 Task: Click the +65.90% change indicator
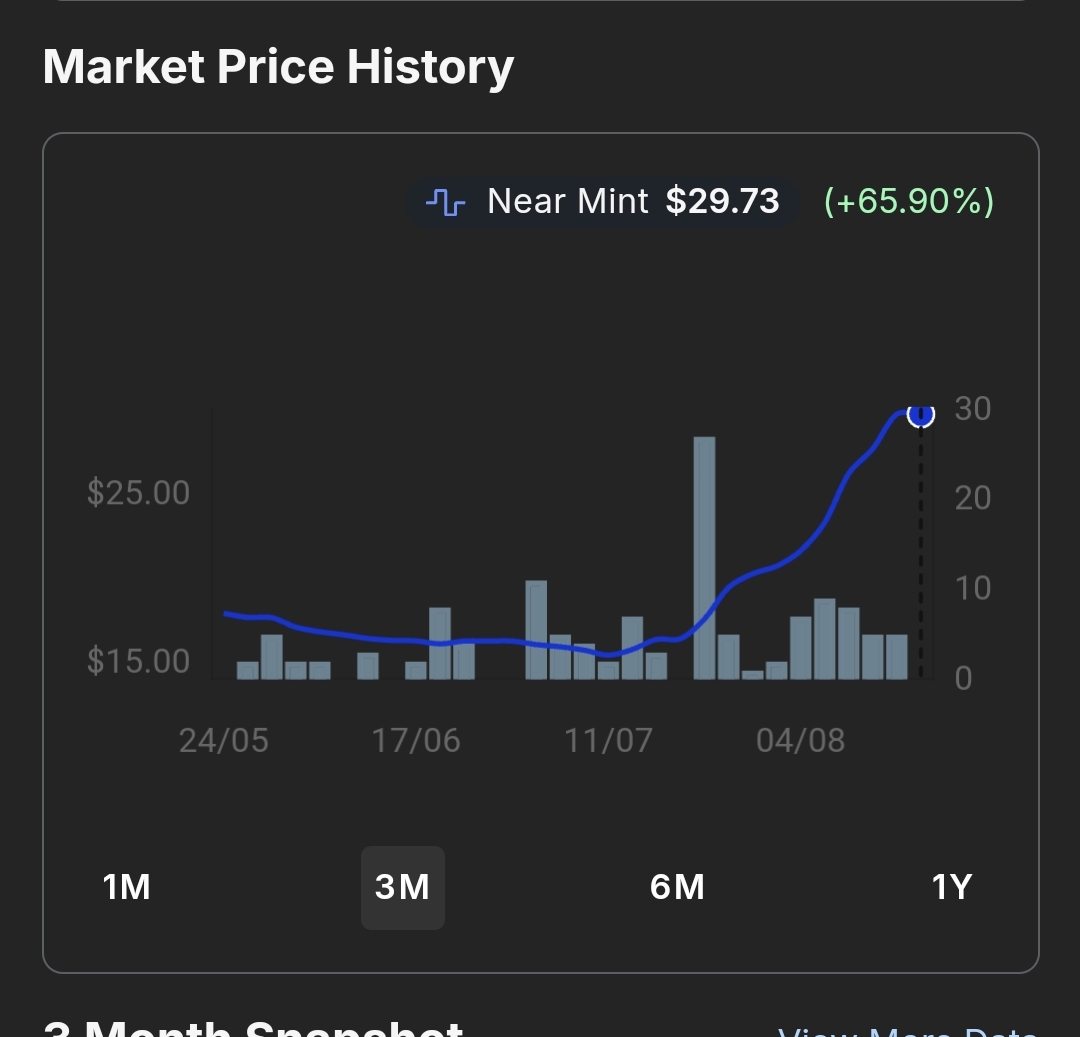908,202
